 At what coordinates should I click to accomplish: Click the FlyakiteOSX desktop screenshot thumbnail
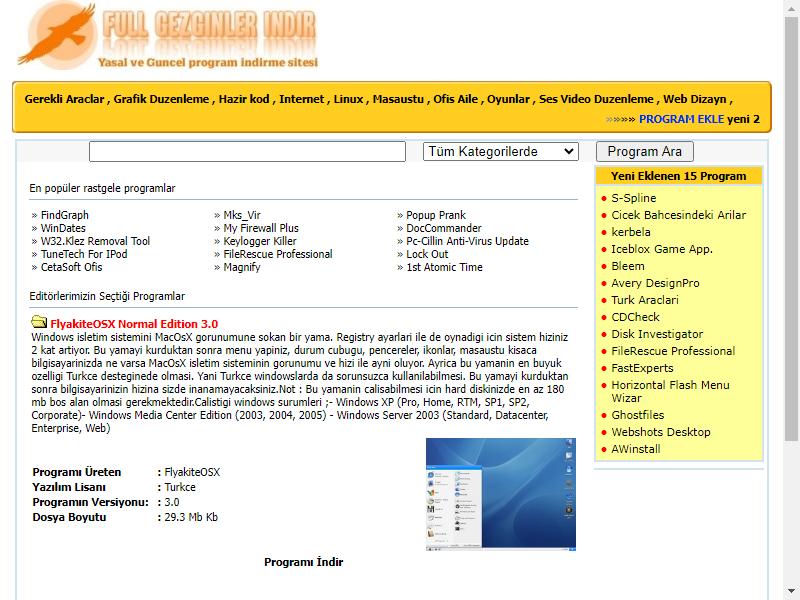(x=501, y=494)
